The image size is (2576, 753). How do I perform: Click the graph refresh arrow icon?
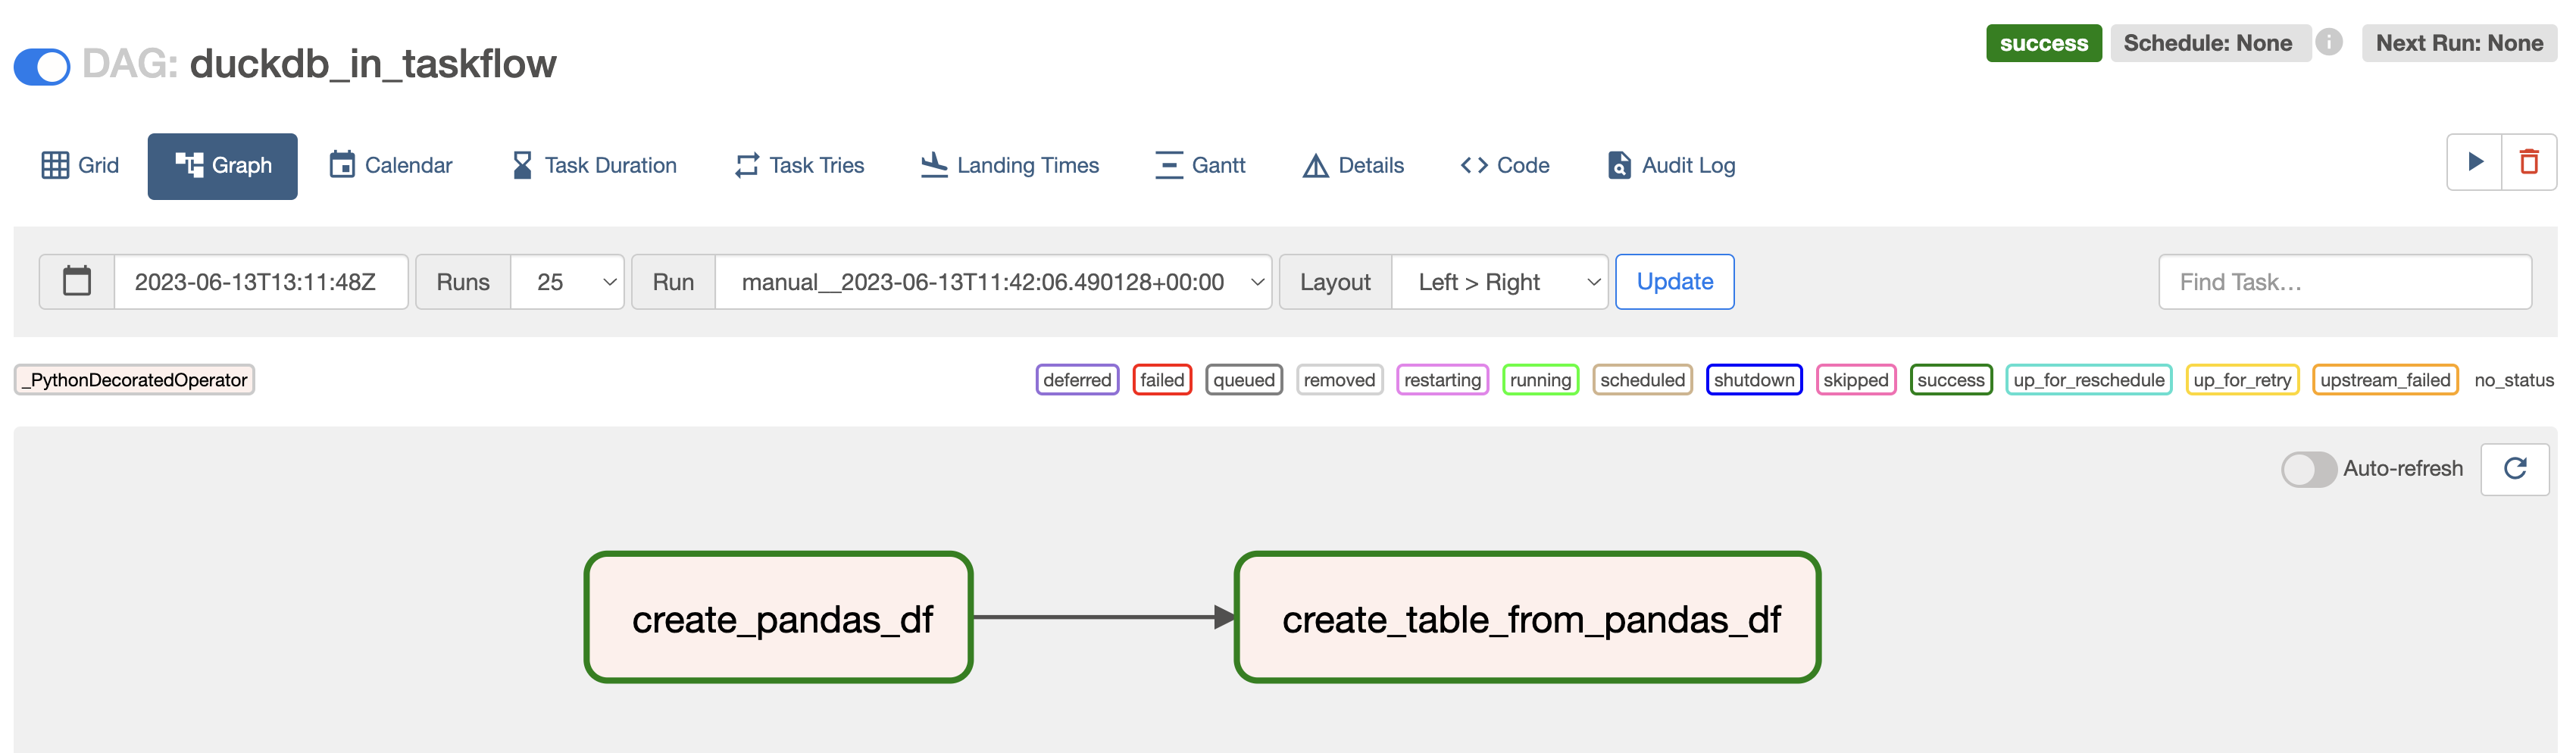(x=2514, y=469)
